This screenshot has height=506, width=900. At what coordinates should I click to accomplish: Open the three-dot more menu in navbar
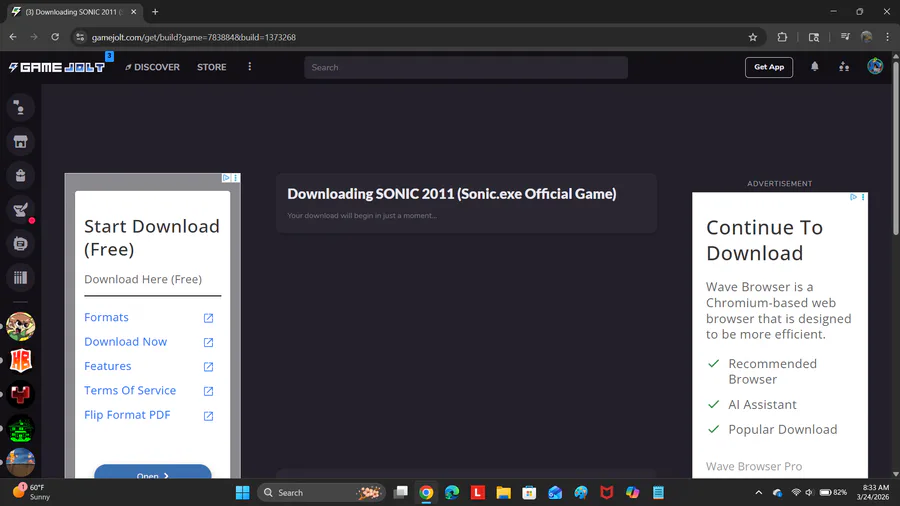click(x=250, y=67)
